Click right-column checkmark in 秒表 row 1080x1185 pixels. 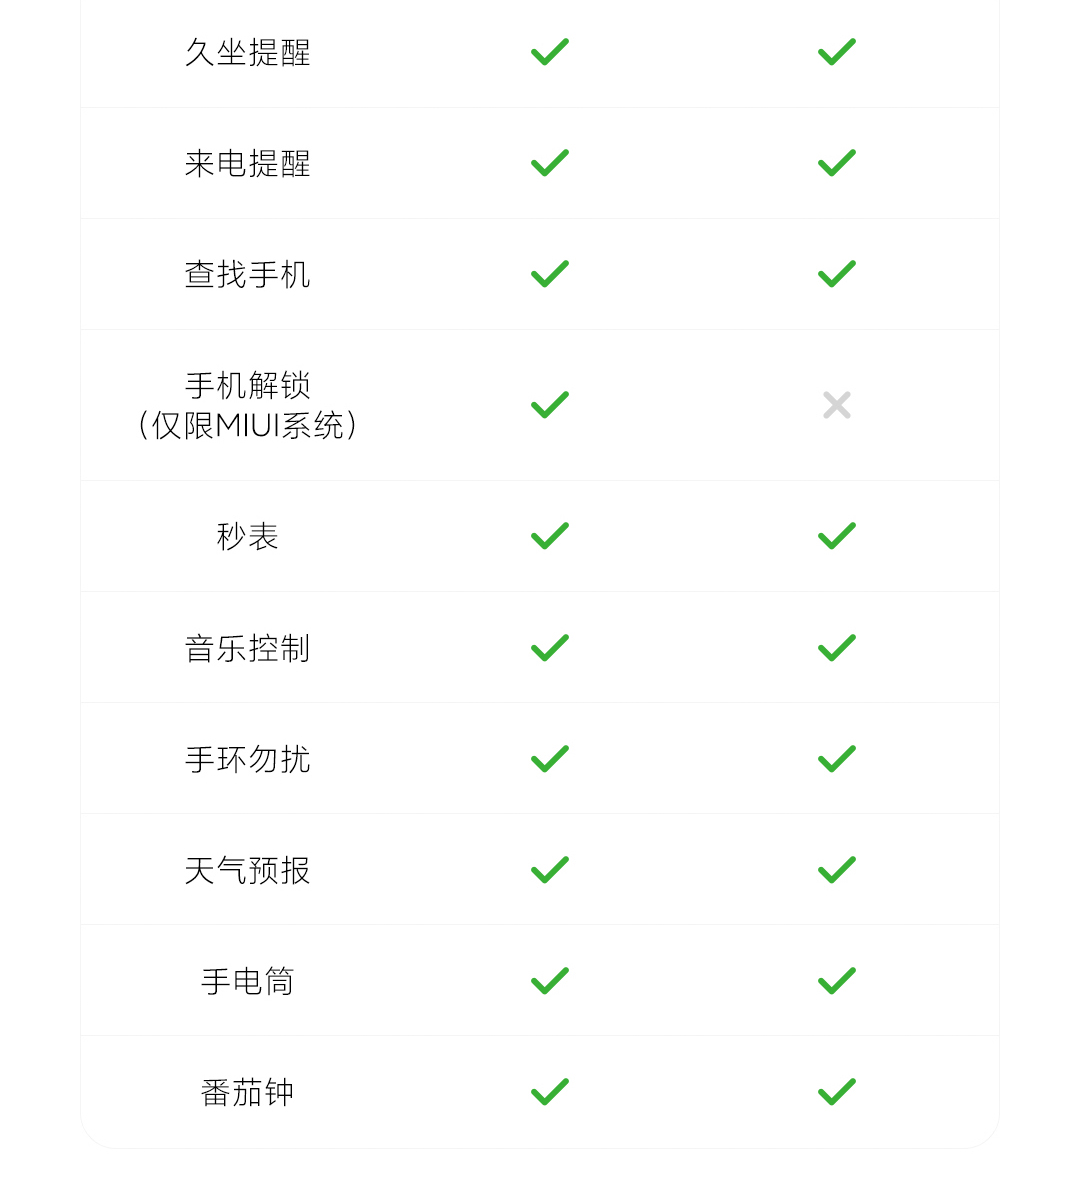coord(836,536)
